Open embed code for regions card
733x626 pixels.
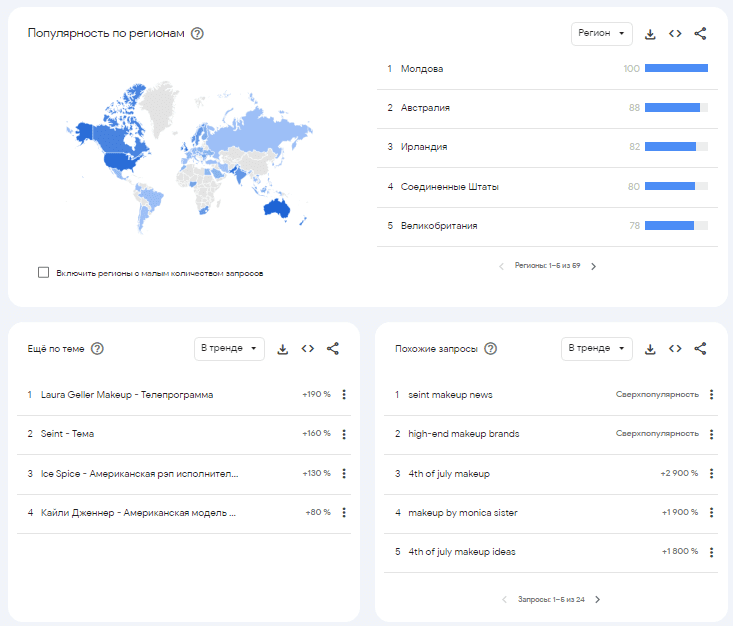point(675,34)
